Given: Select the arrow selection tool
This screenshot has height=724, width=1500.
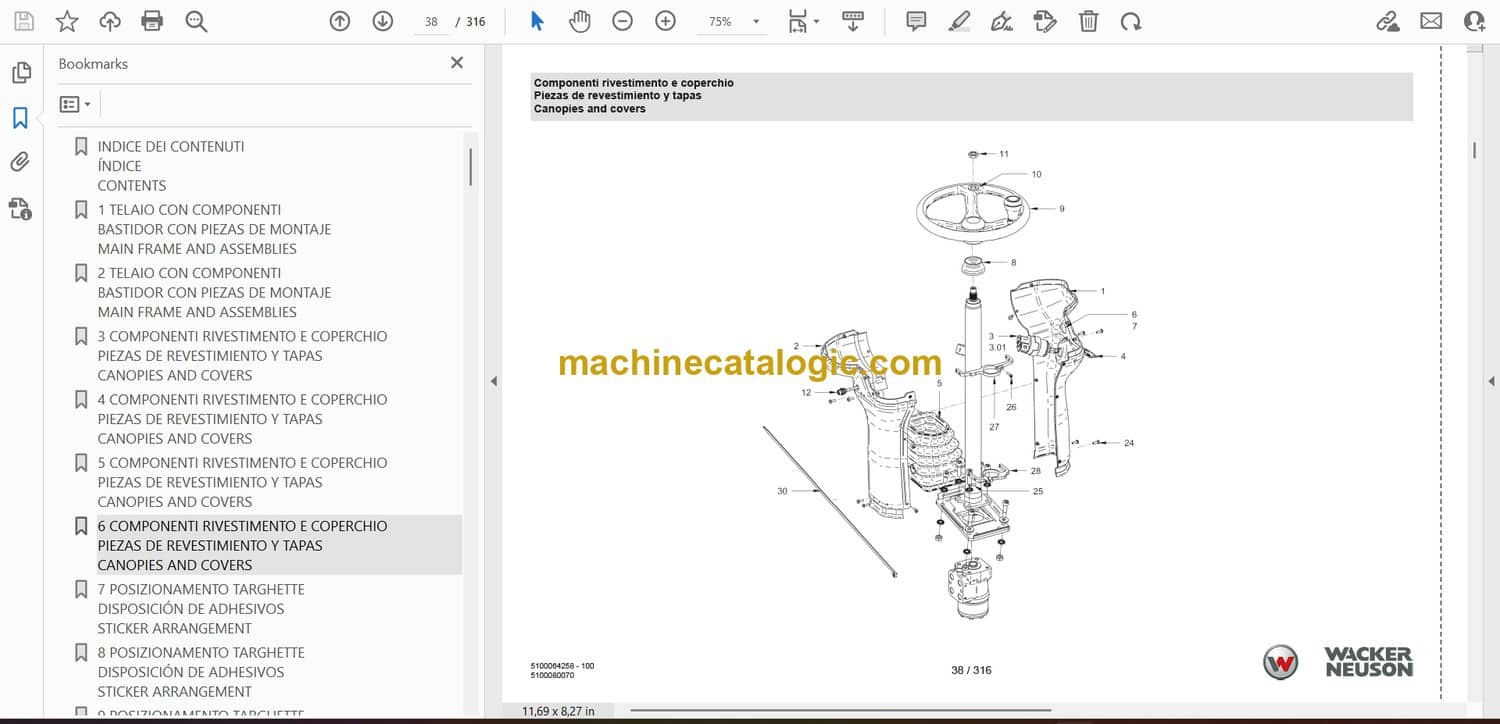Looking at the screenshot, I should pos(537,21).
